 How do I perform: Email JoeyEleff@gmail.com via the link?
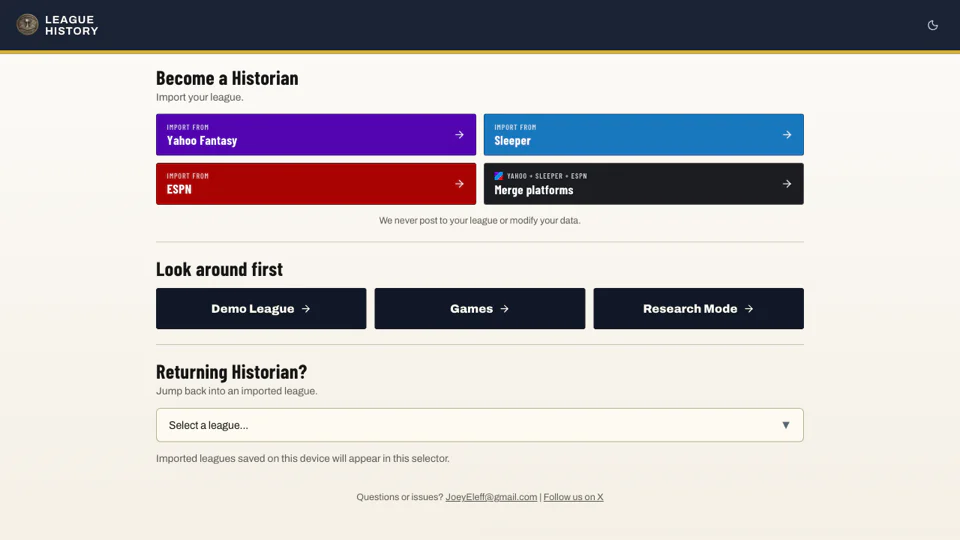(x=491, y=497)
